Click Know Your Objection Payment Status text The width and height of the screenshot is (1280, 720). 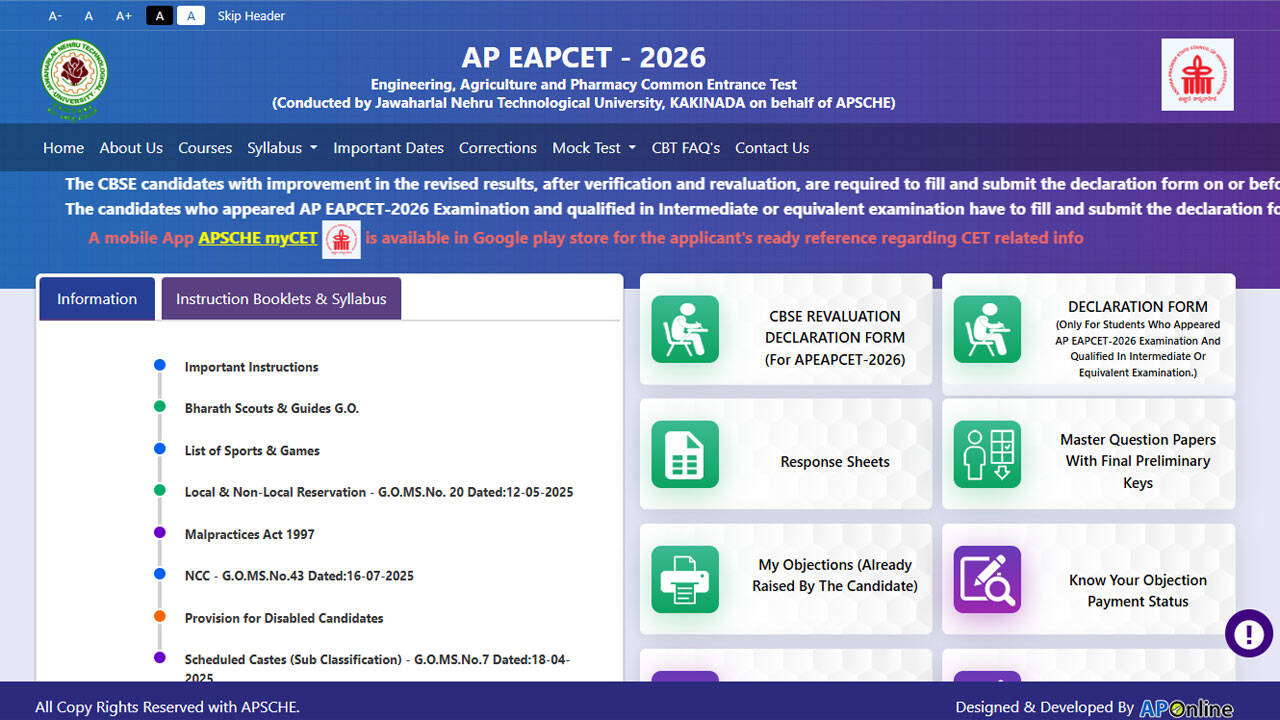pyautogui.click(x=1138, y=591)
